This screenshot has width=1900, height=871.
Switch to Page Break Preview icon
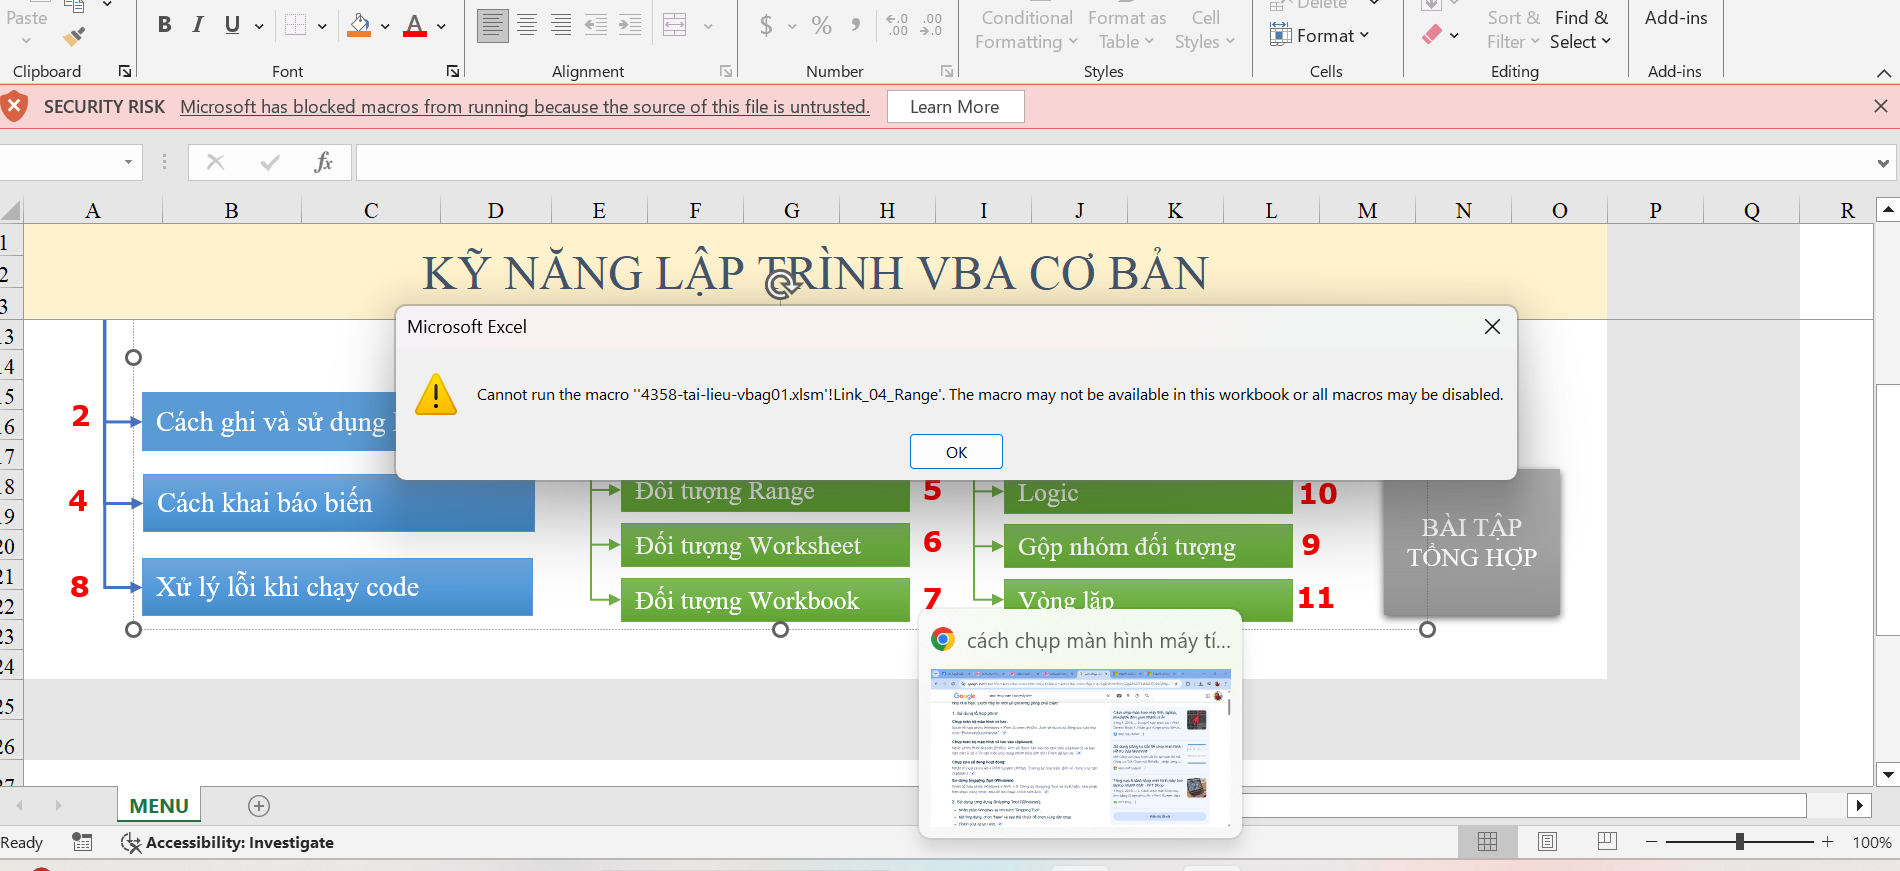(1607, 842)
